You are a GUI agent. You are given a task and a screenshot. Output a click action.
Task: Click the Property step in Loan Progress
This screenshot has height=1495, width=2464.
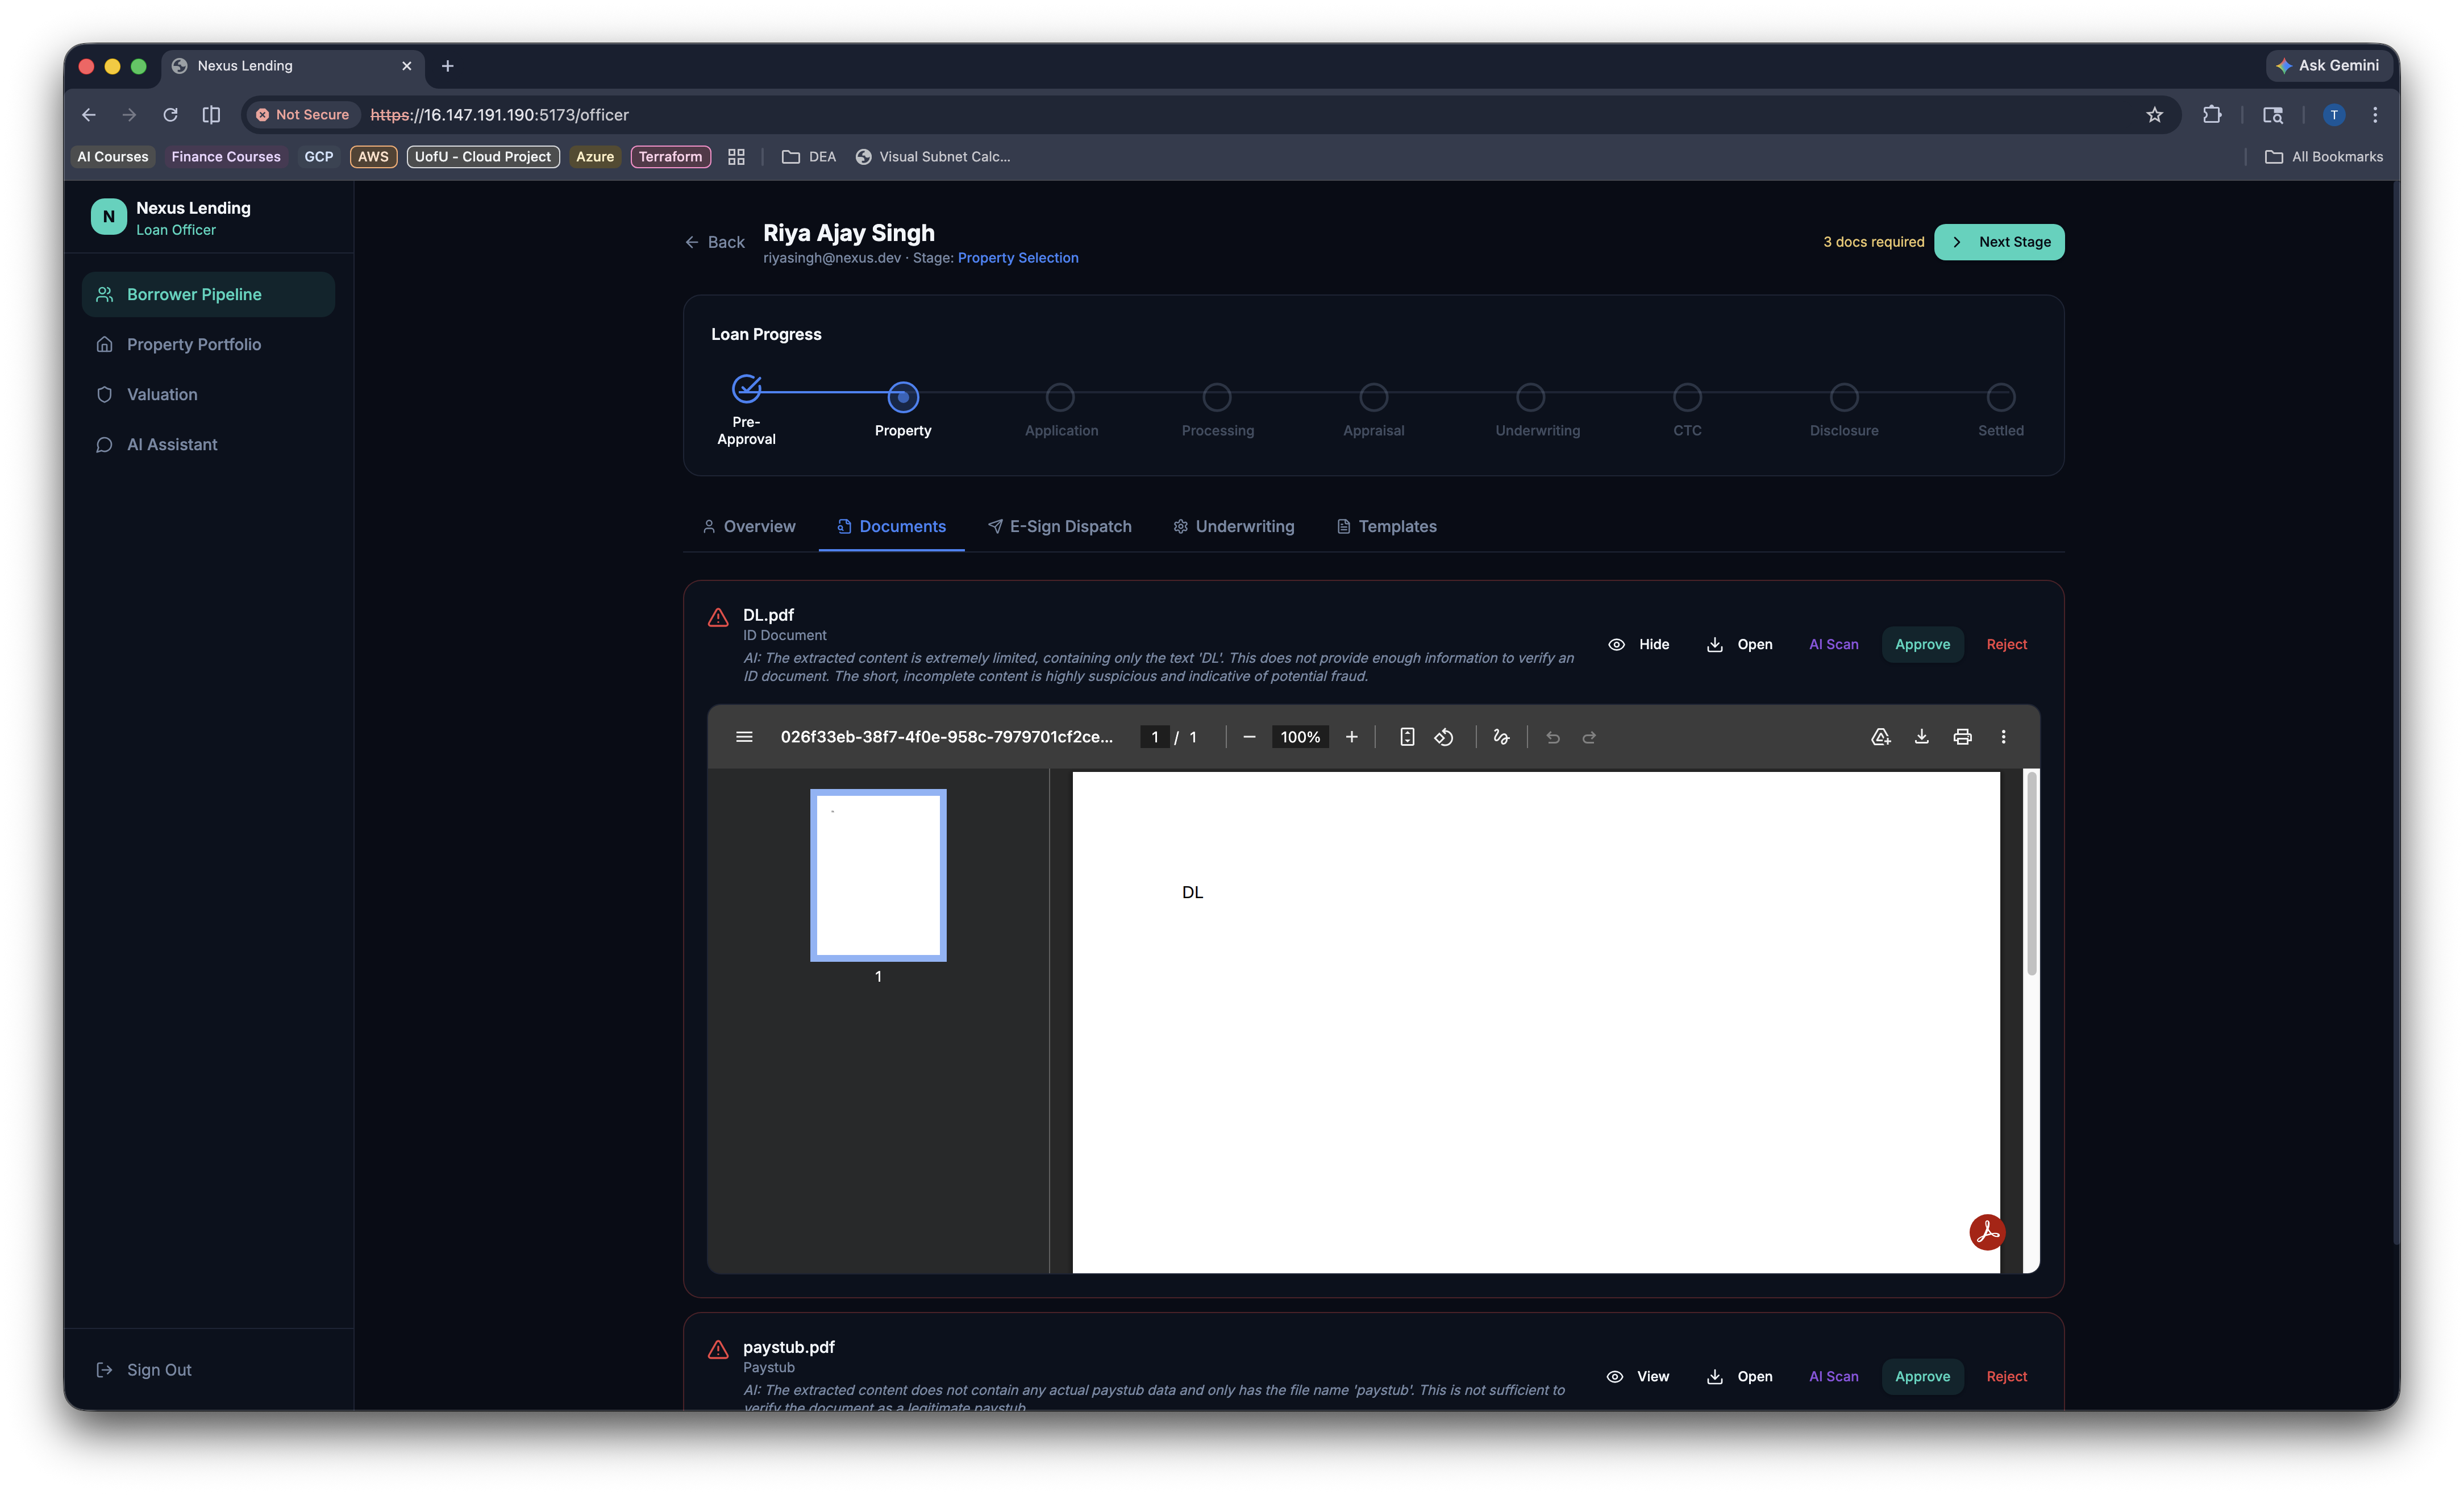pyautogui.click(x=903, y=397)
